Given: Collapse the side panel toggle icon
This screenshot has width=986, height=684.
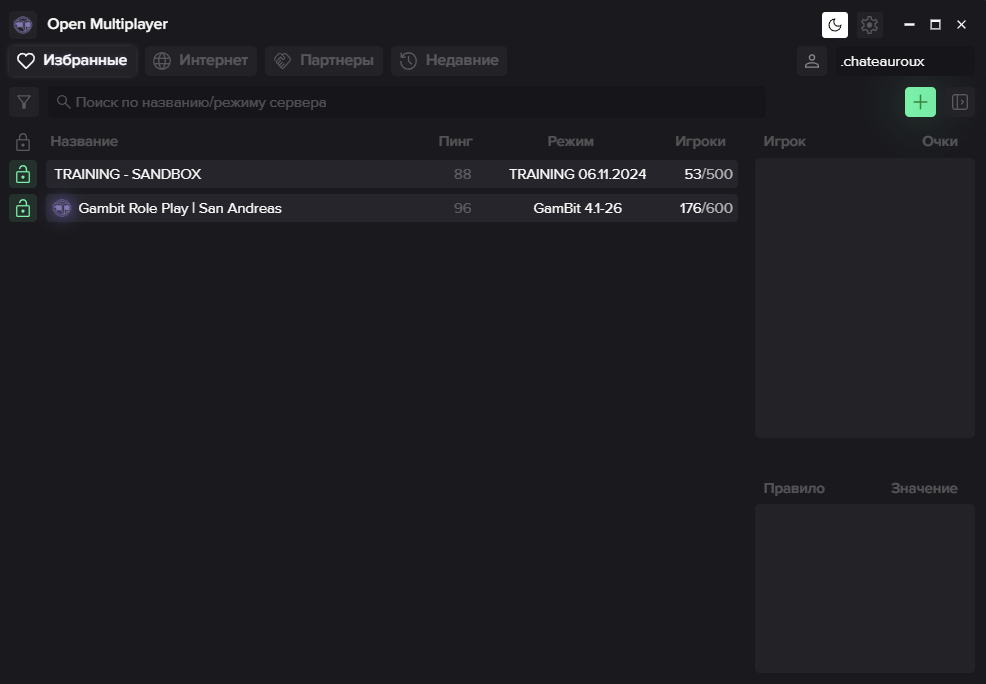Looking at the screenshot, I should coord(960,102).
